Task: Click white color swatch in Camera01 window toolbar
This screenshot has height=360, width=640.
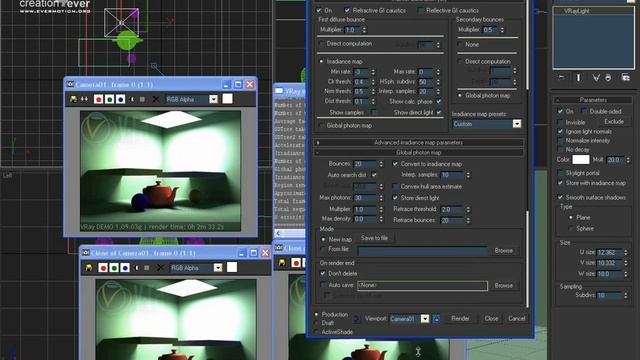Action: point(227,99)
